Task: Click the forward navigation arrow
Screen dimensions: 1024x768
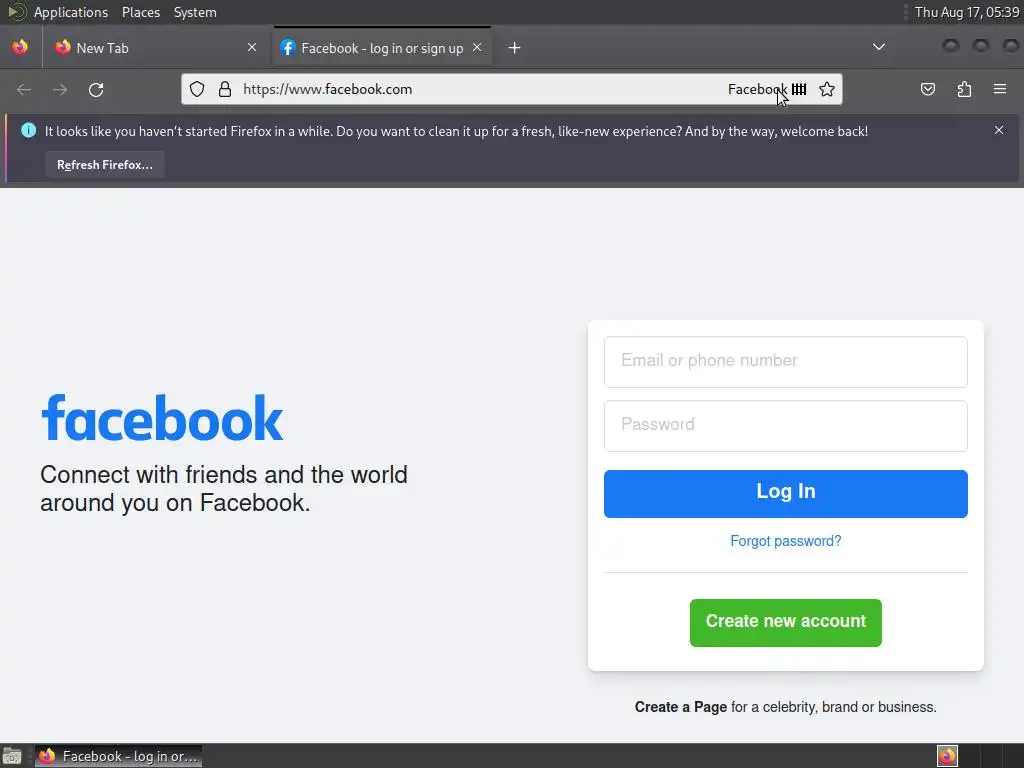Action: pos(60,89)
